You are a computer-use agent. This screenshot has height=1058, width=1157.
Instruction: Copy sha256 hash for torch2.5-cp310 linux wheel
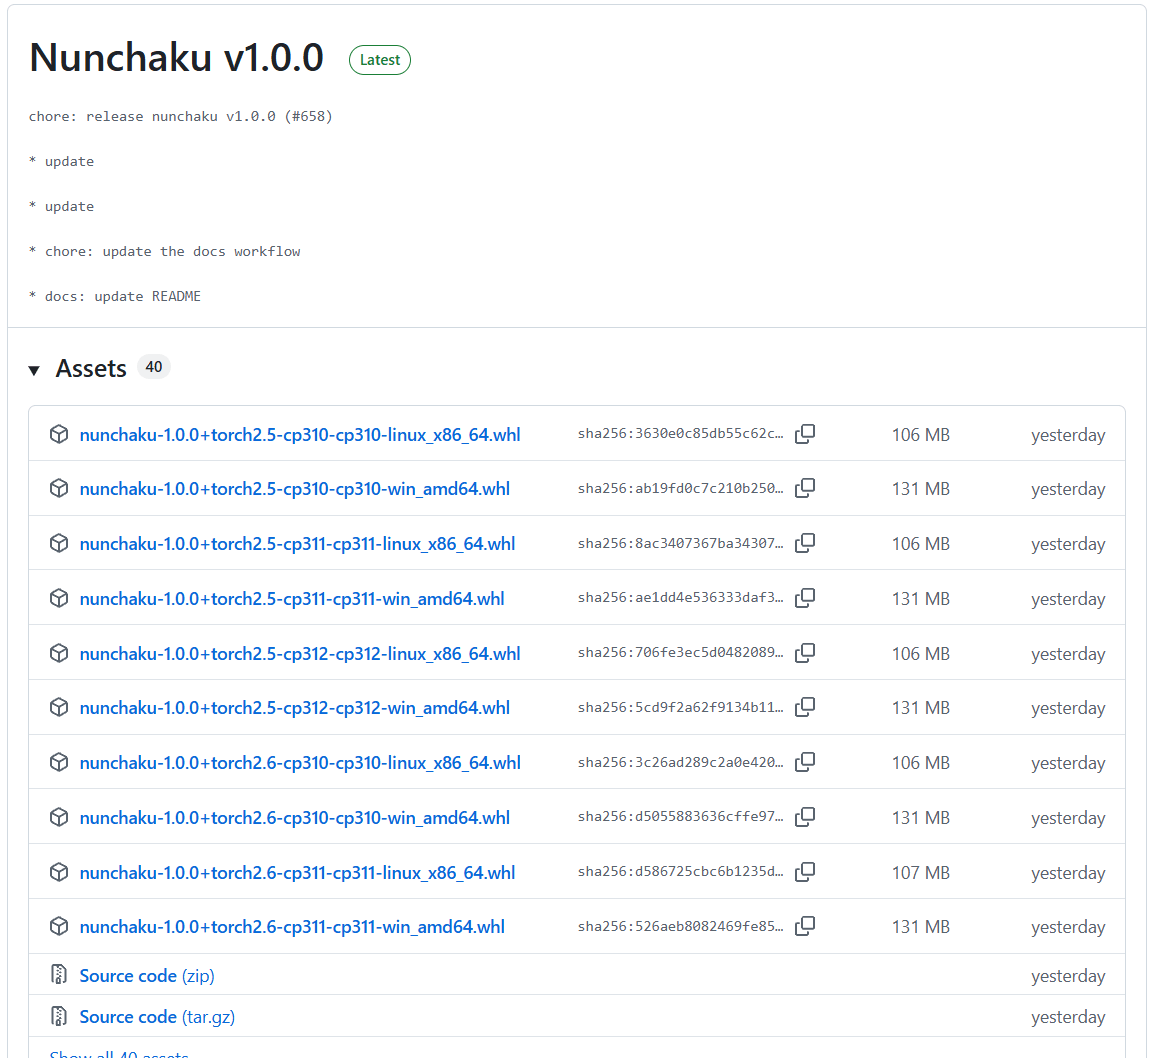[805, 434]
